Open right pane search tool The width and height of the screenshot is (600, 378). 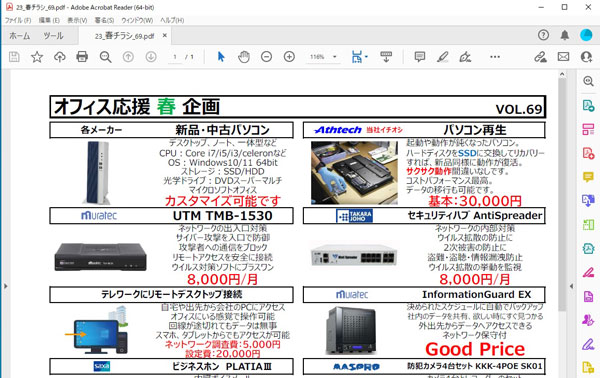(589, 81)
